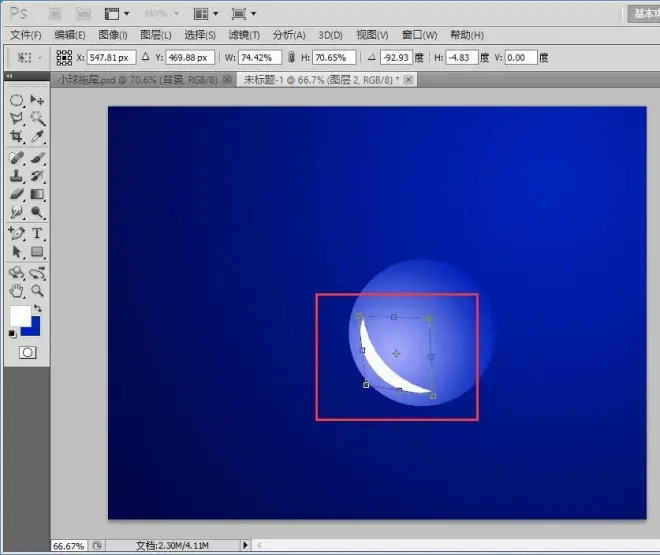Click the reference point location grid

(64, 58)
